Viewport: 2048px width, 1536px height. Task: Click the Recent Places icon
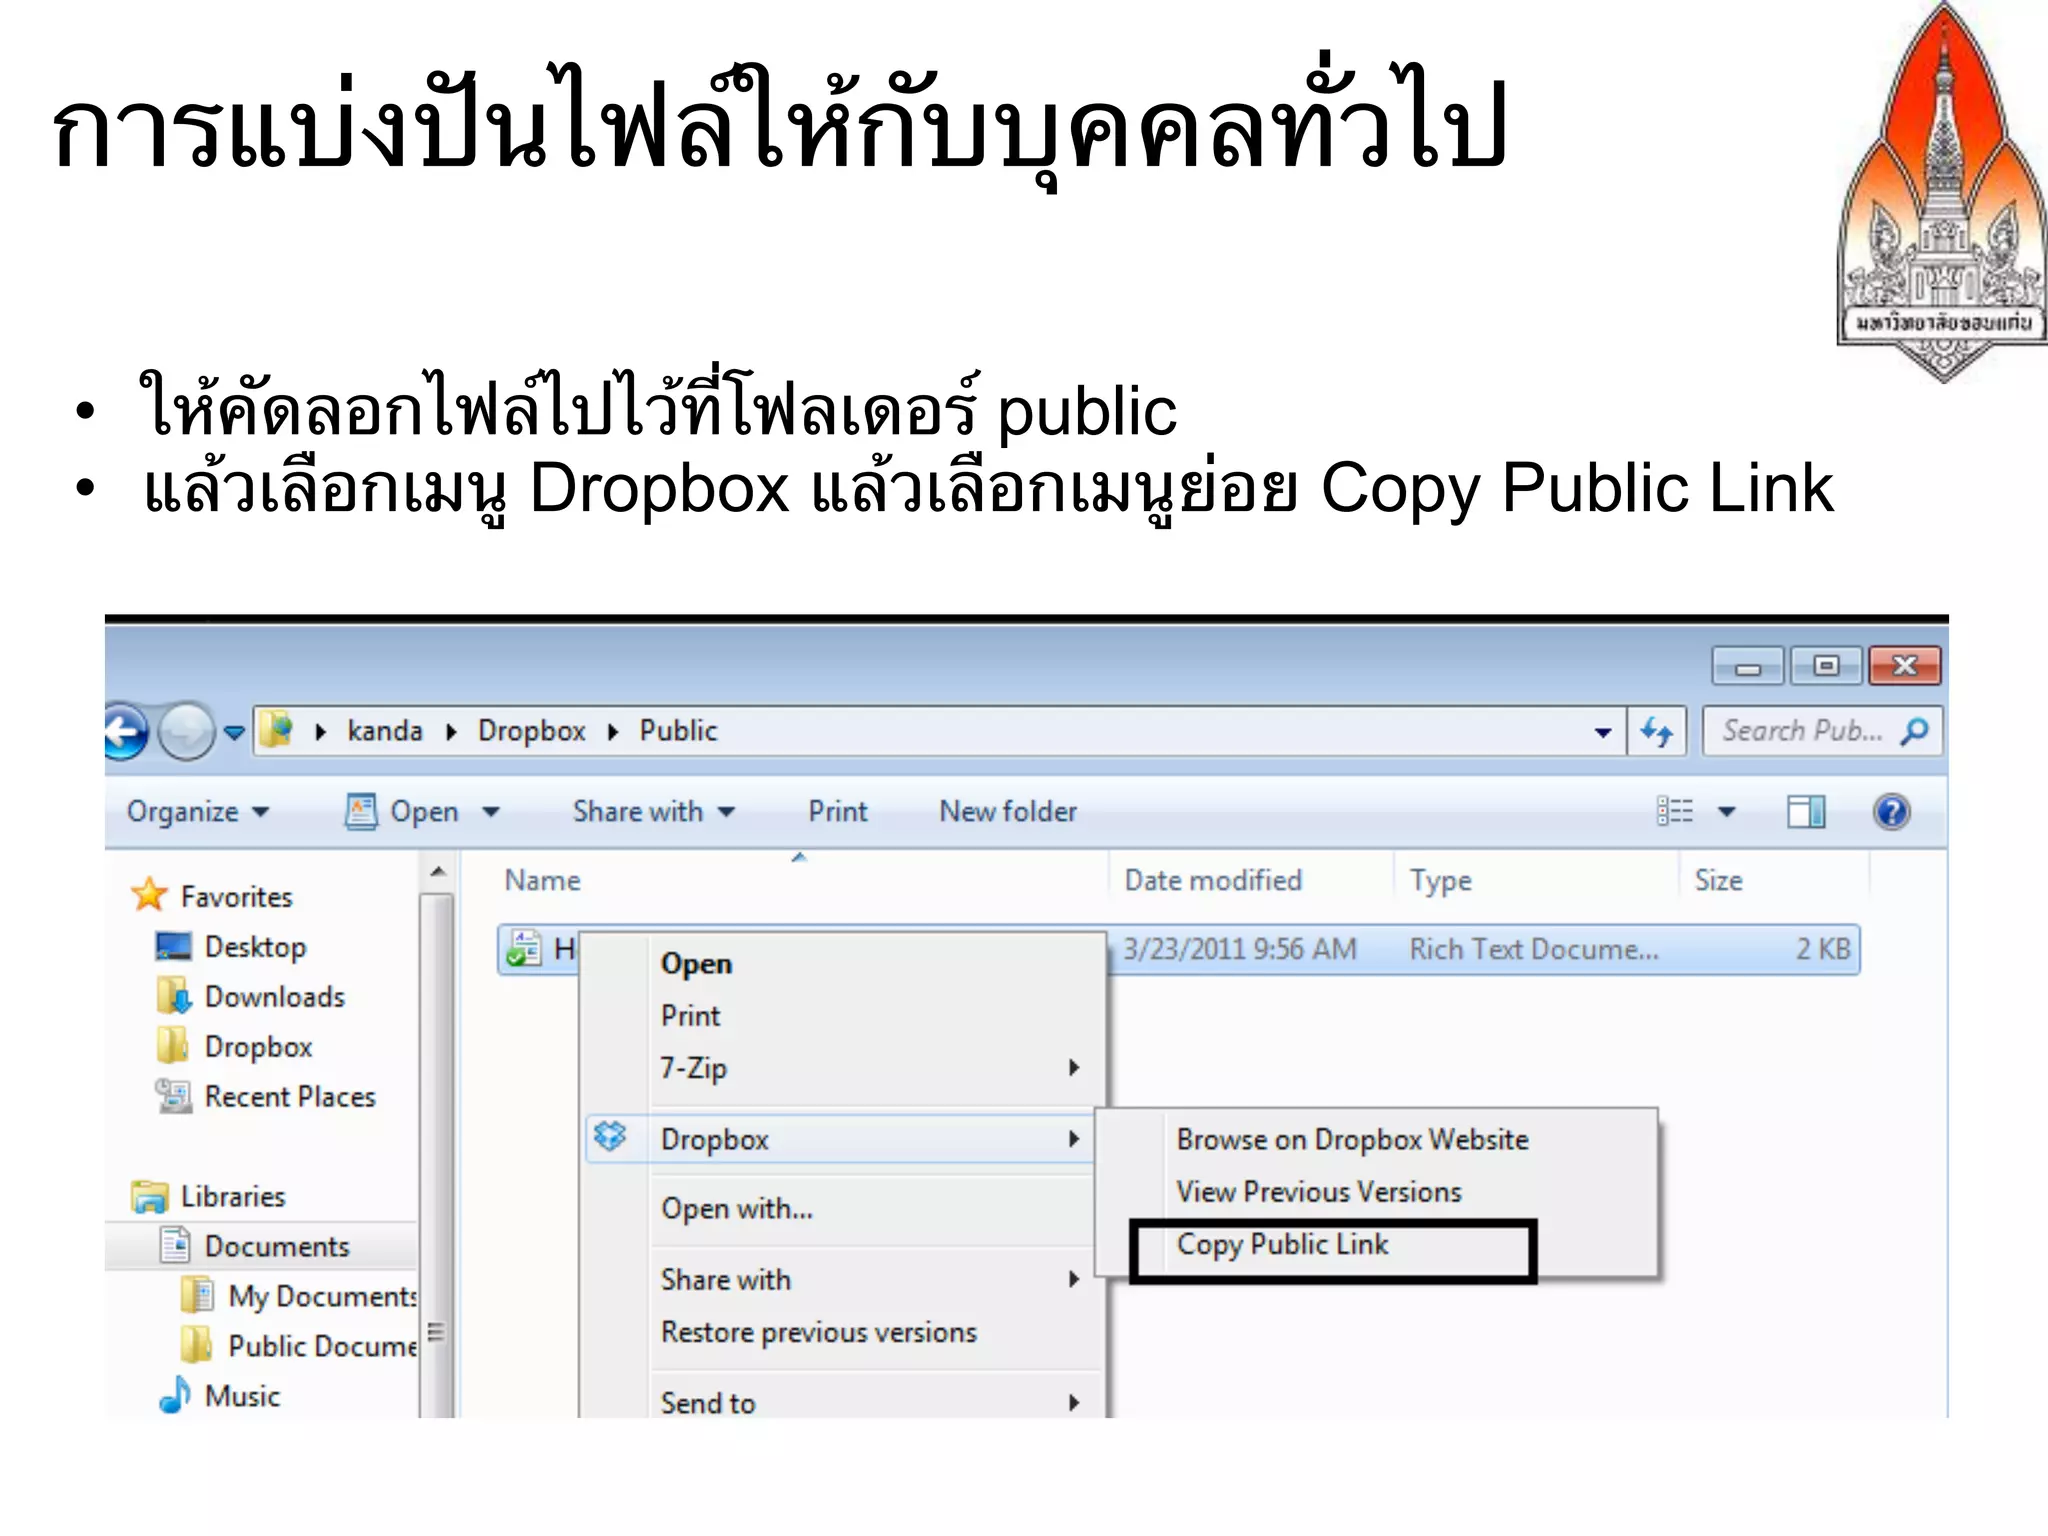[173, 1096]
